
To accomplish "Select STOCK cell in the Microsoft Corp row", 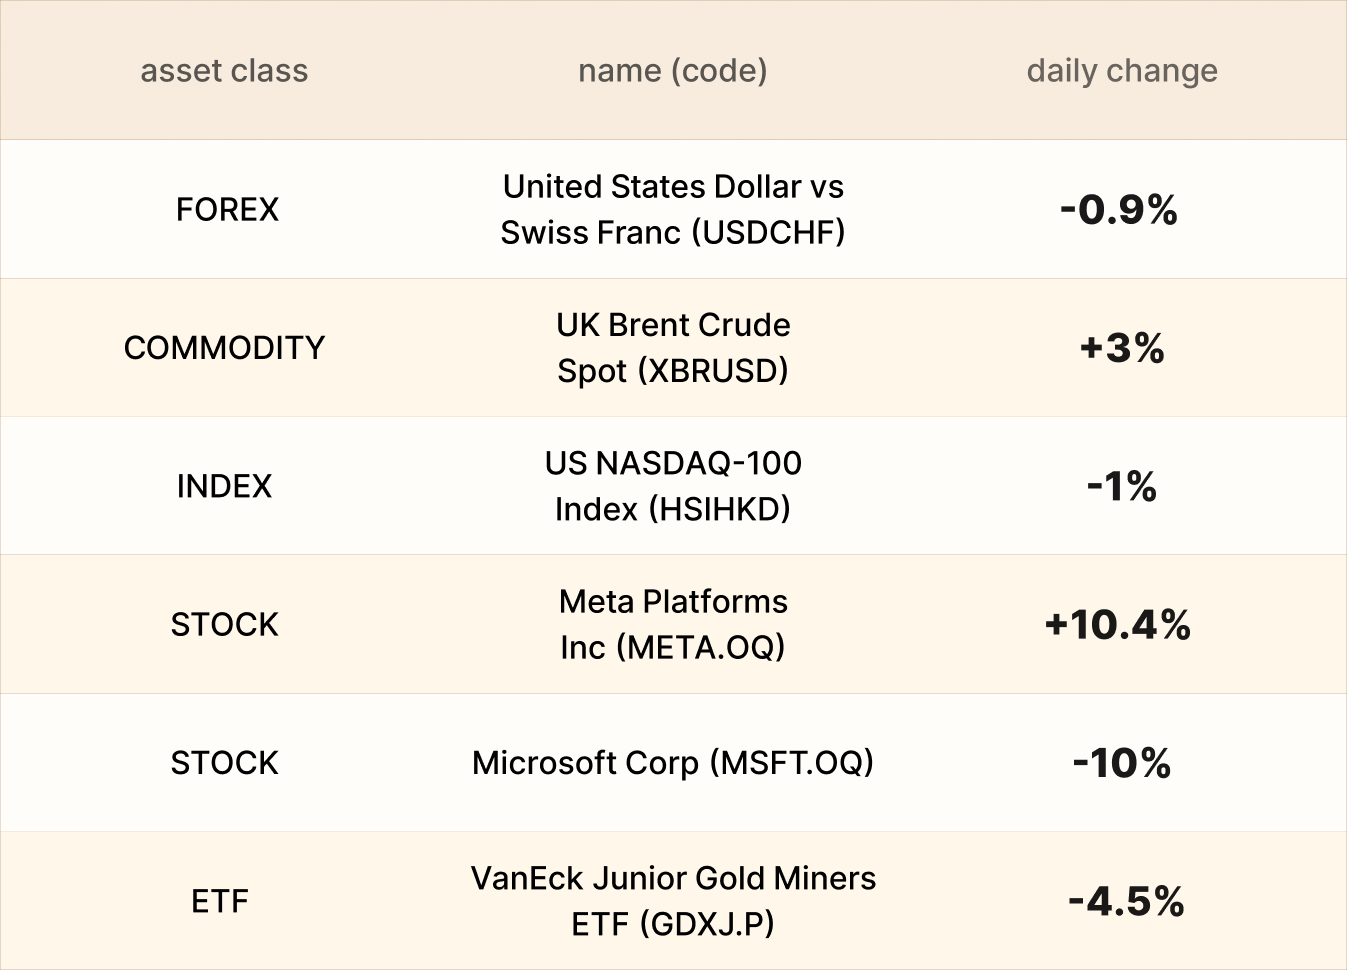I will [x=224, y=763].
